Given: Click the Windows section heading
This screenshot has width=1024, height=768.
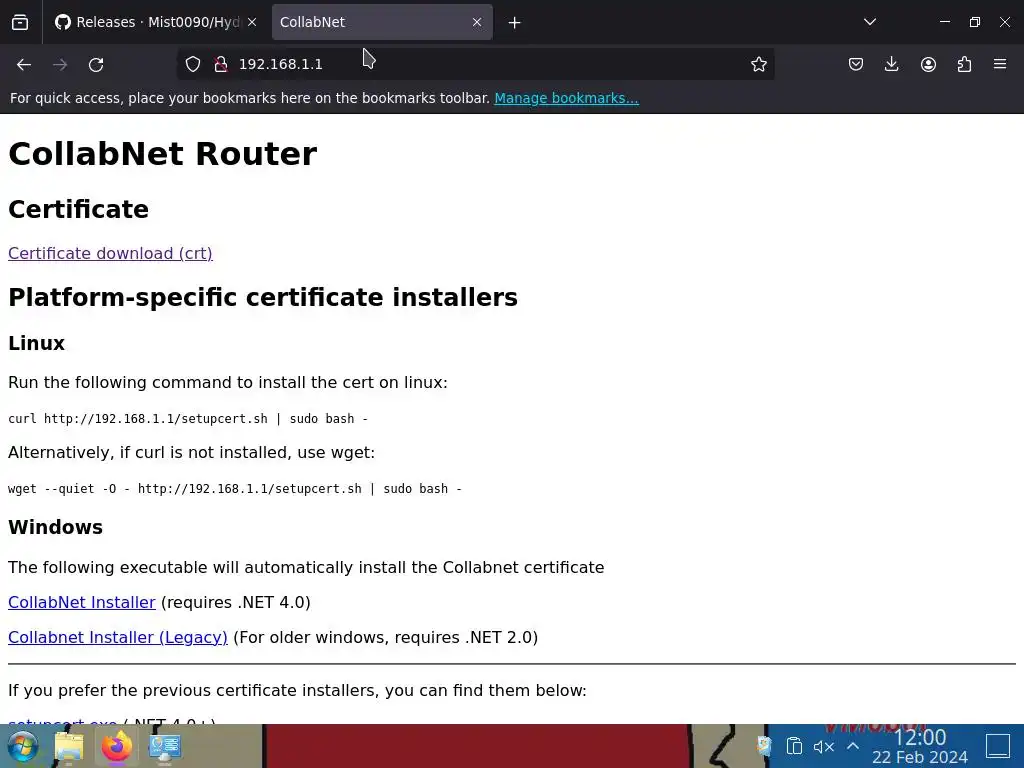Looking at the screenshot, I should point(56,527).
